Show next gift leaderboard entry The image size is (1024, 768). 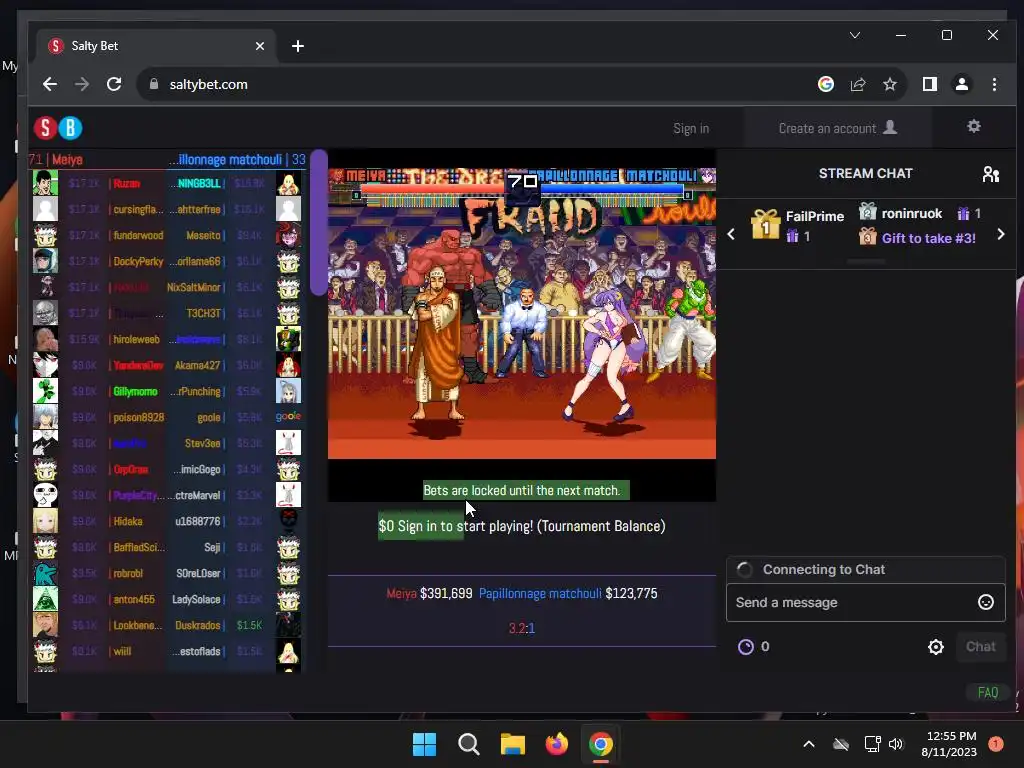tap(1000, 234)
